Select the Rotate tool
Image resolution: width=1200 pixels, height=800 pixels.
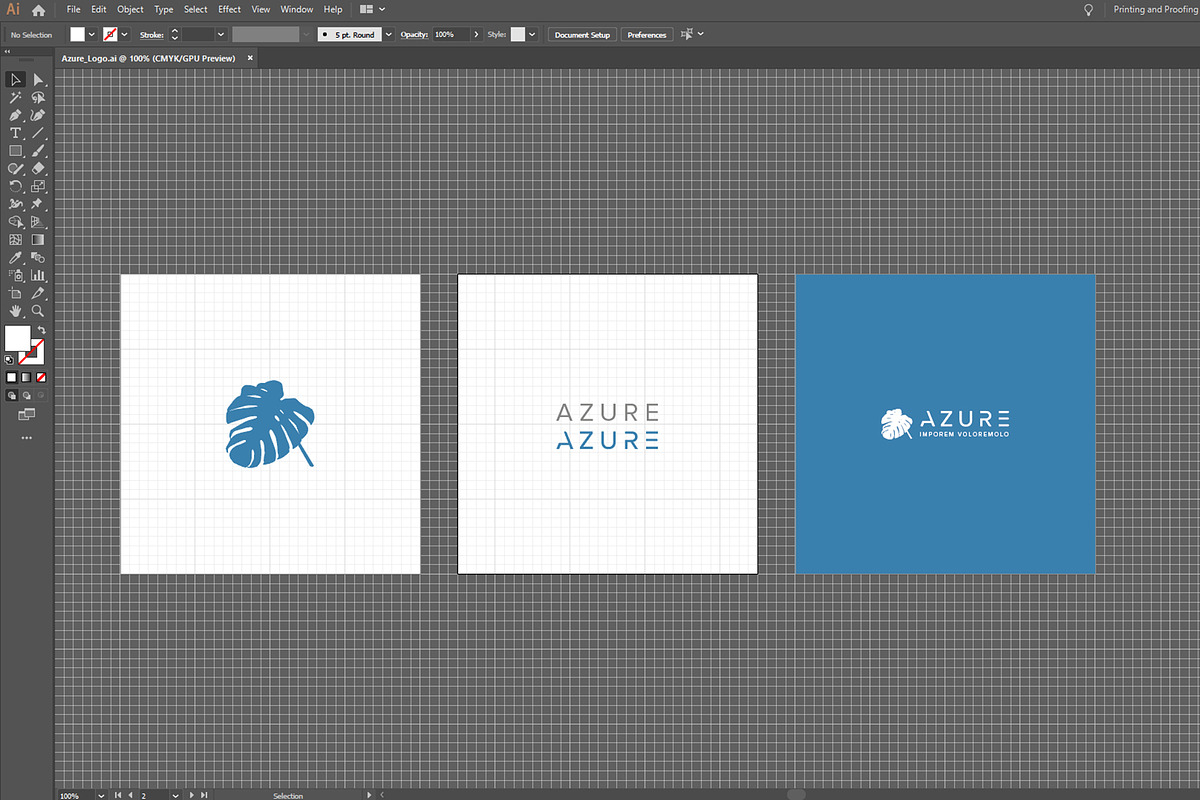point(16,186)
